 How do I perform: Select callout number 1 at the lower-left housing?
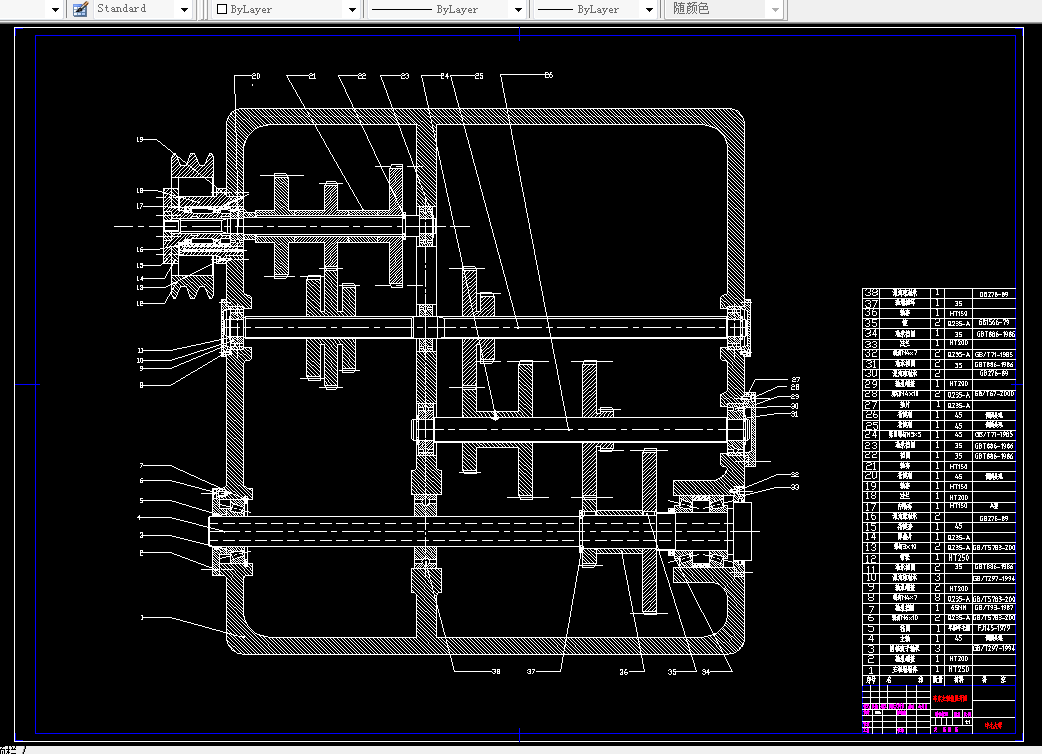[x=142, y=618]
